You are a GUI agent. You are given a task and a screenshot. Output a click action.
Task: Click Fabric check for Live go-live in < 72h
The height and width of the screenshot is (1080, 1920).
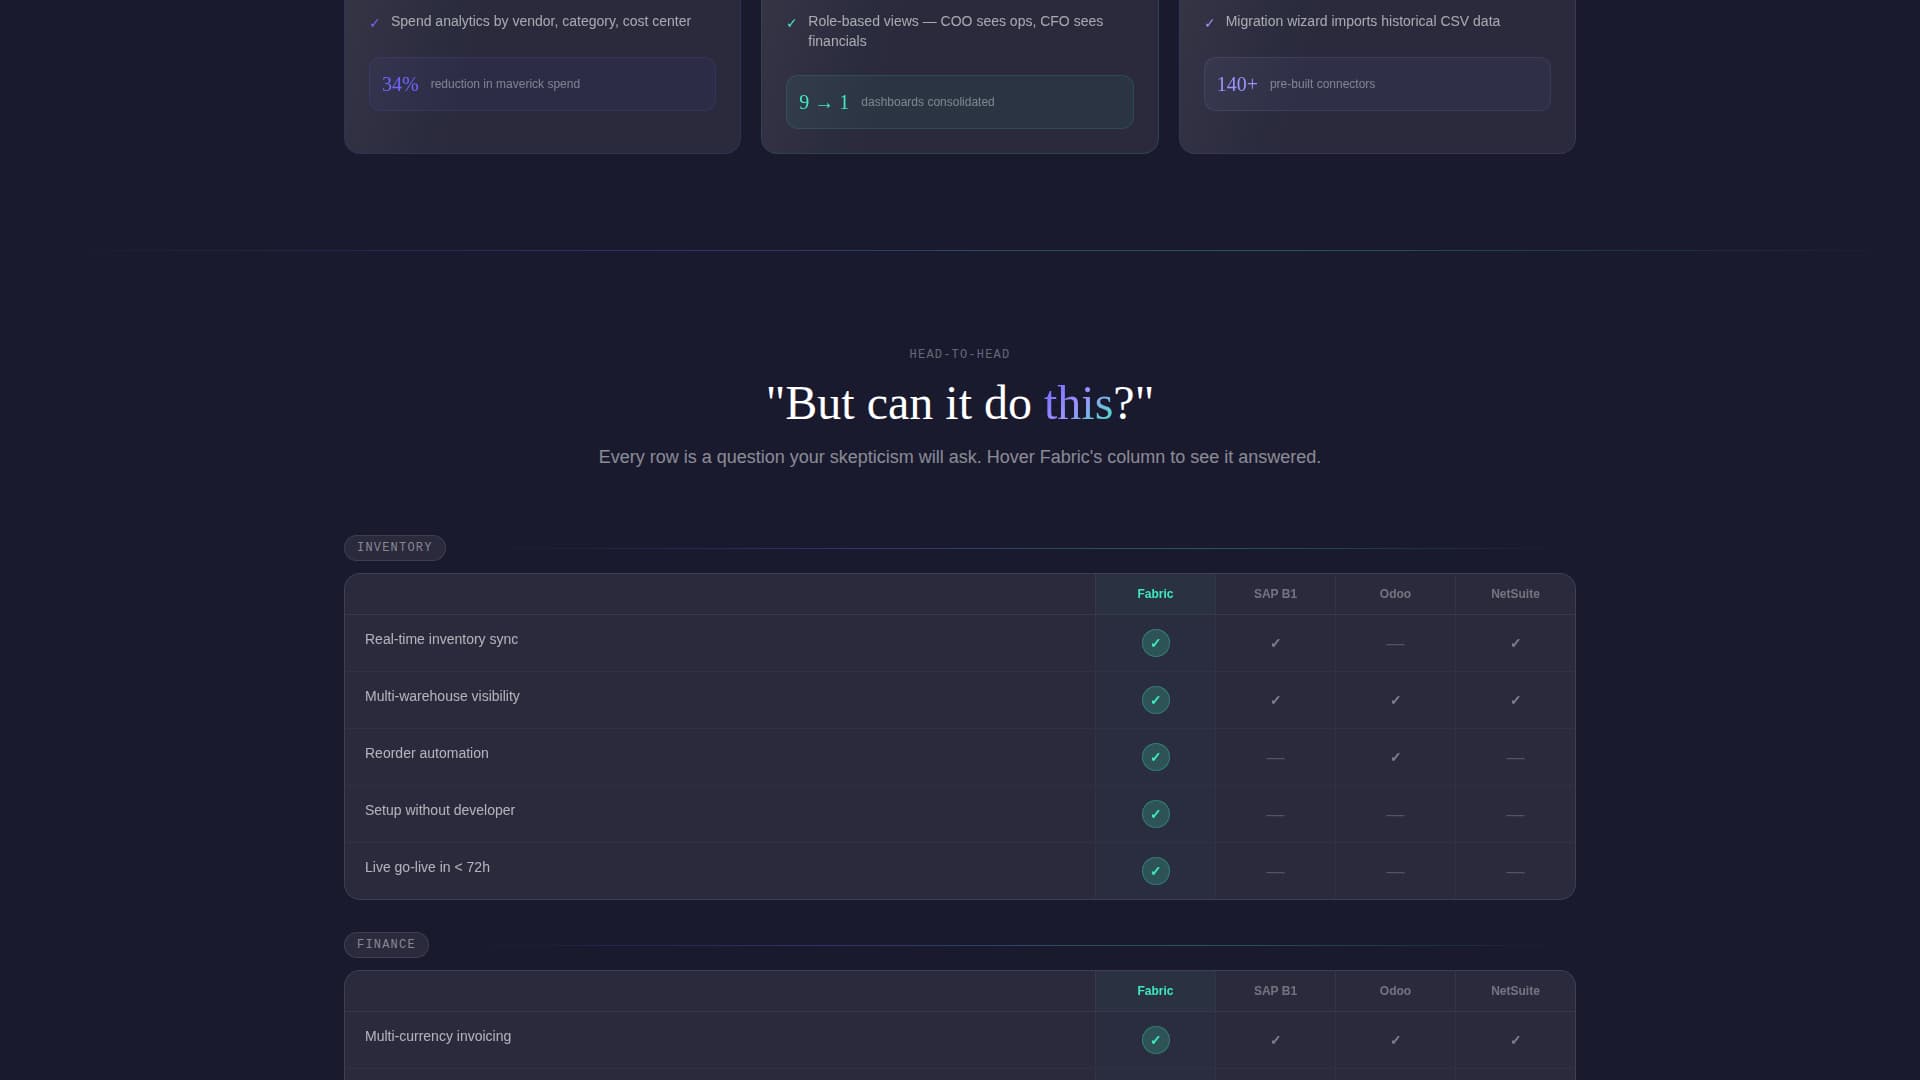(1155, 871)
